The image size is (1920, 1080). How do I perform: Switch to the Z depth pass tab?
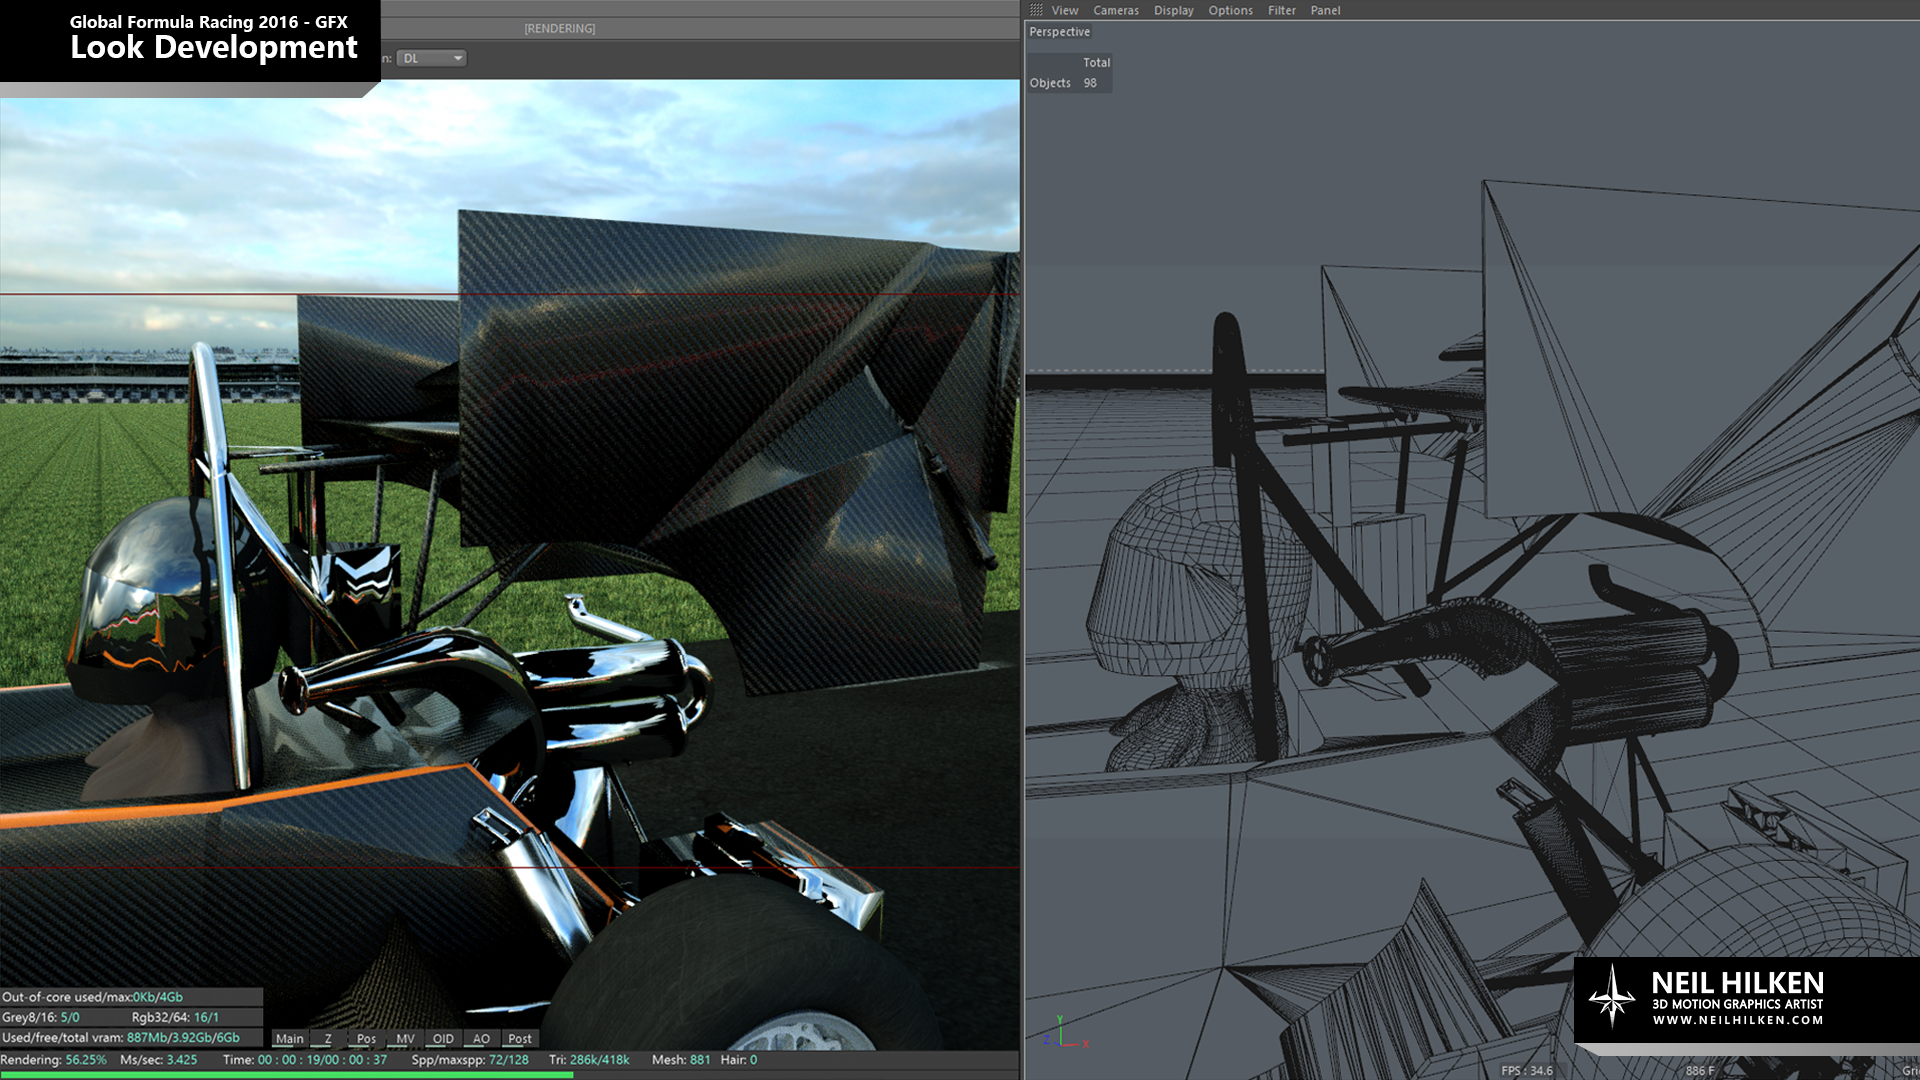click(x=327, y=1039)
